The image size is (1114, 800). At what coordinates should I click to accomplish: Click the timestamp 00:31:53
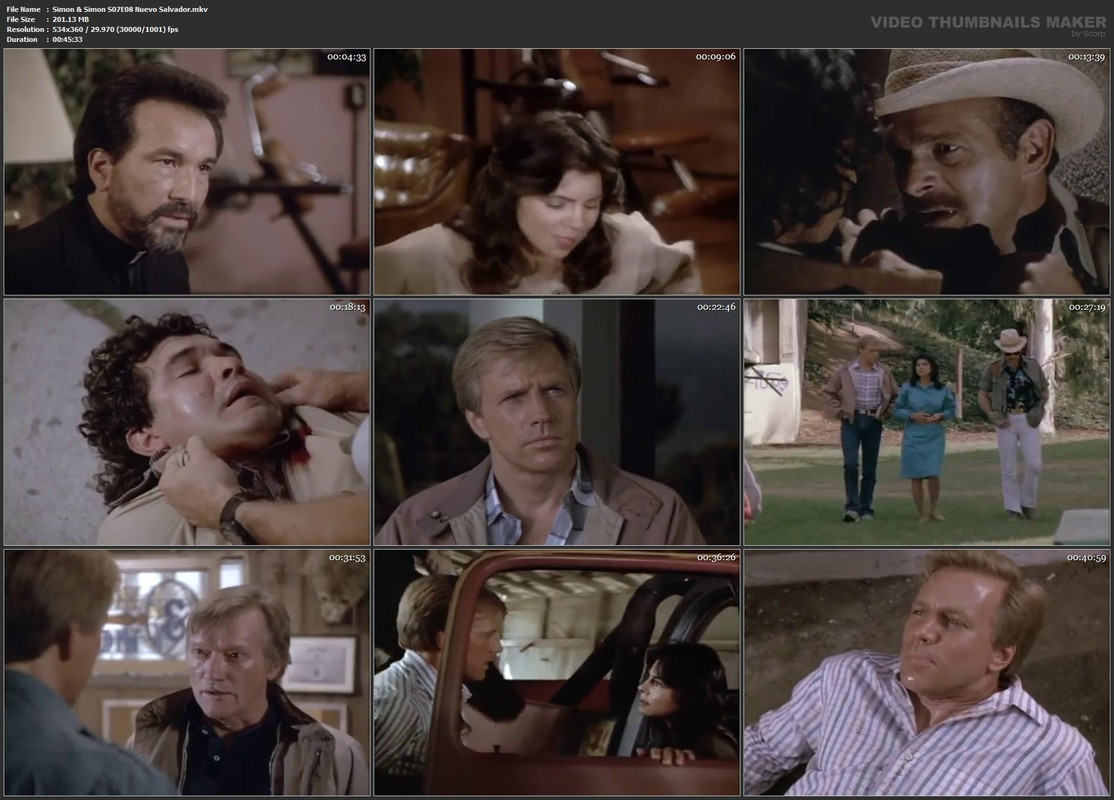click(x=347, y=558)
